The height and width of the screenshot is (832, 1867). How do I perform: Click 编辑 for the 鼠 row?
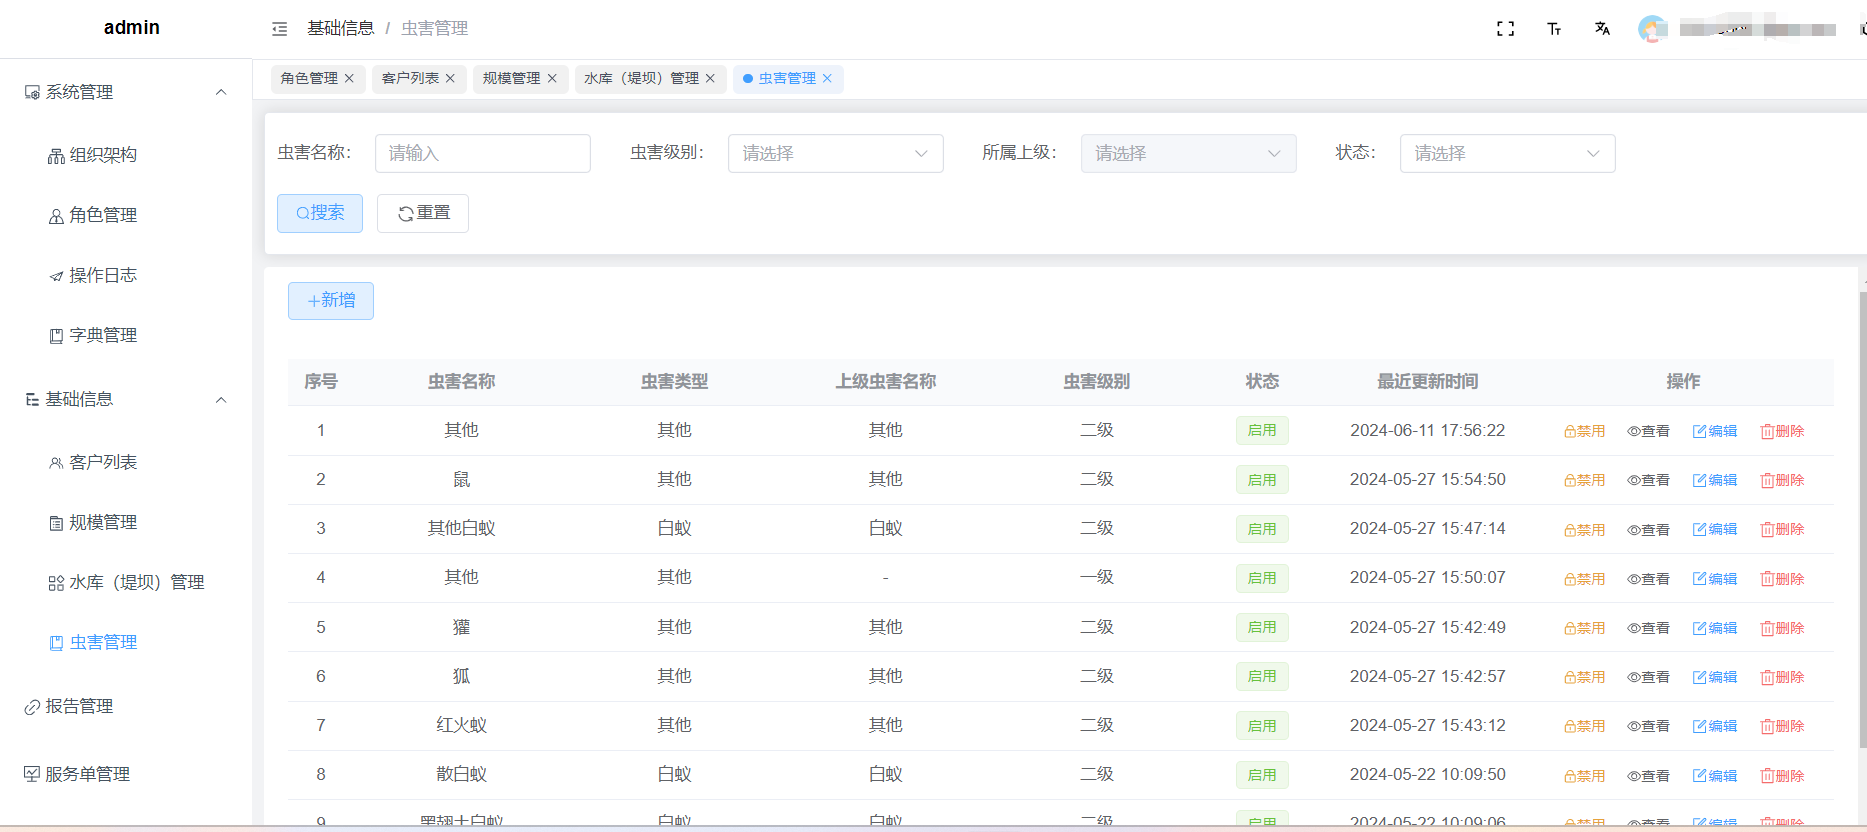tap(1714, 480)
